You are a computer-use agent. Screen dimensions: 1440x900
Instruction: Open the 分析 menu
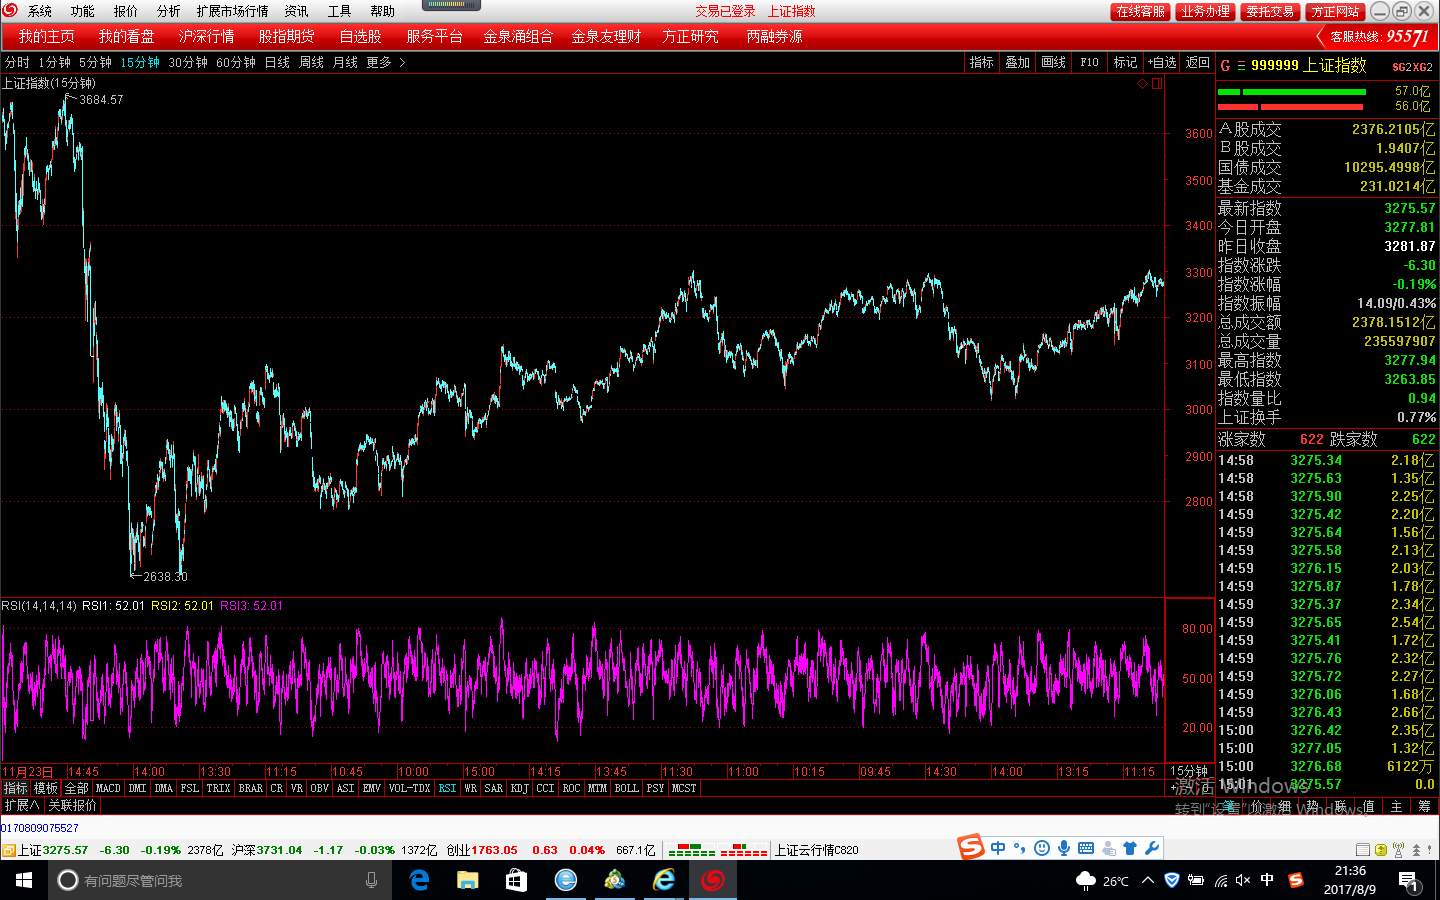(x=169, y=11)
